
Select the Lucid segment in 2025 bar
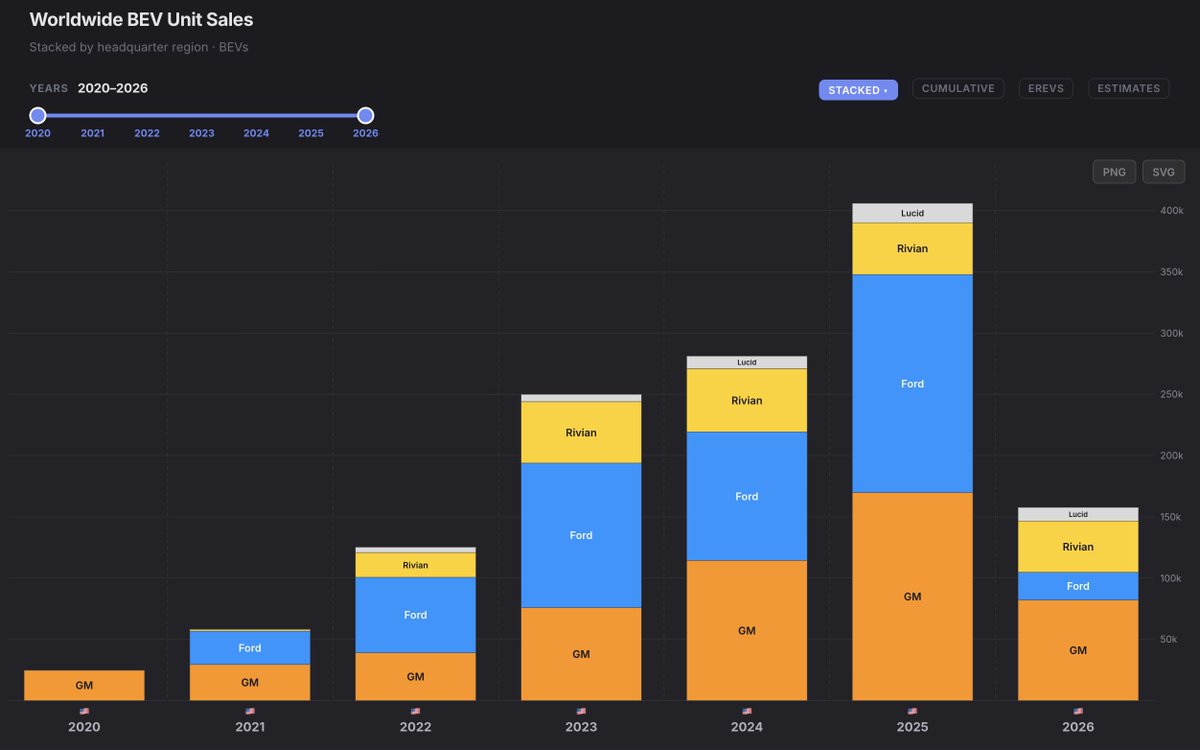[x=912, y=213]
